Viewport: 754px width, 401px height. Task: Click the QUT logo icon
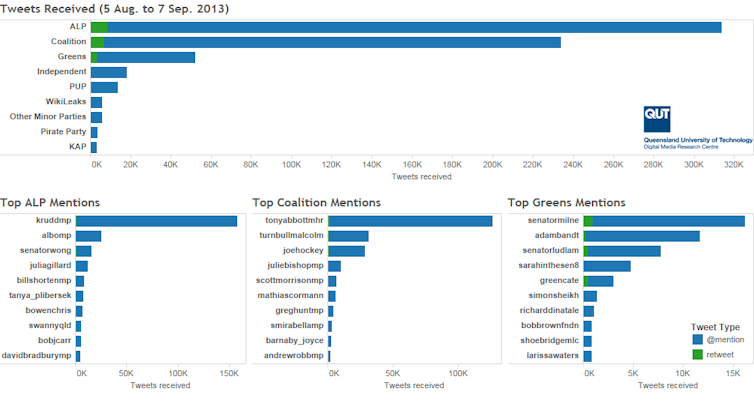657,119
